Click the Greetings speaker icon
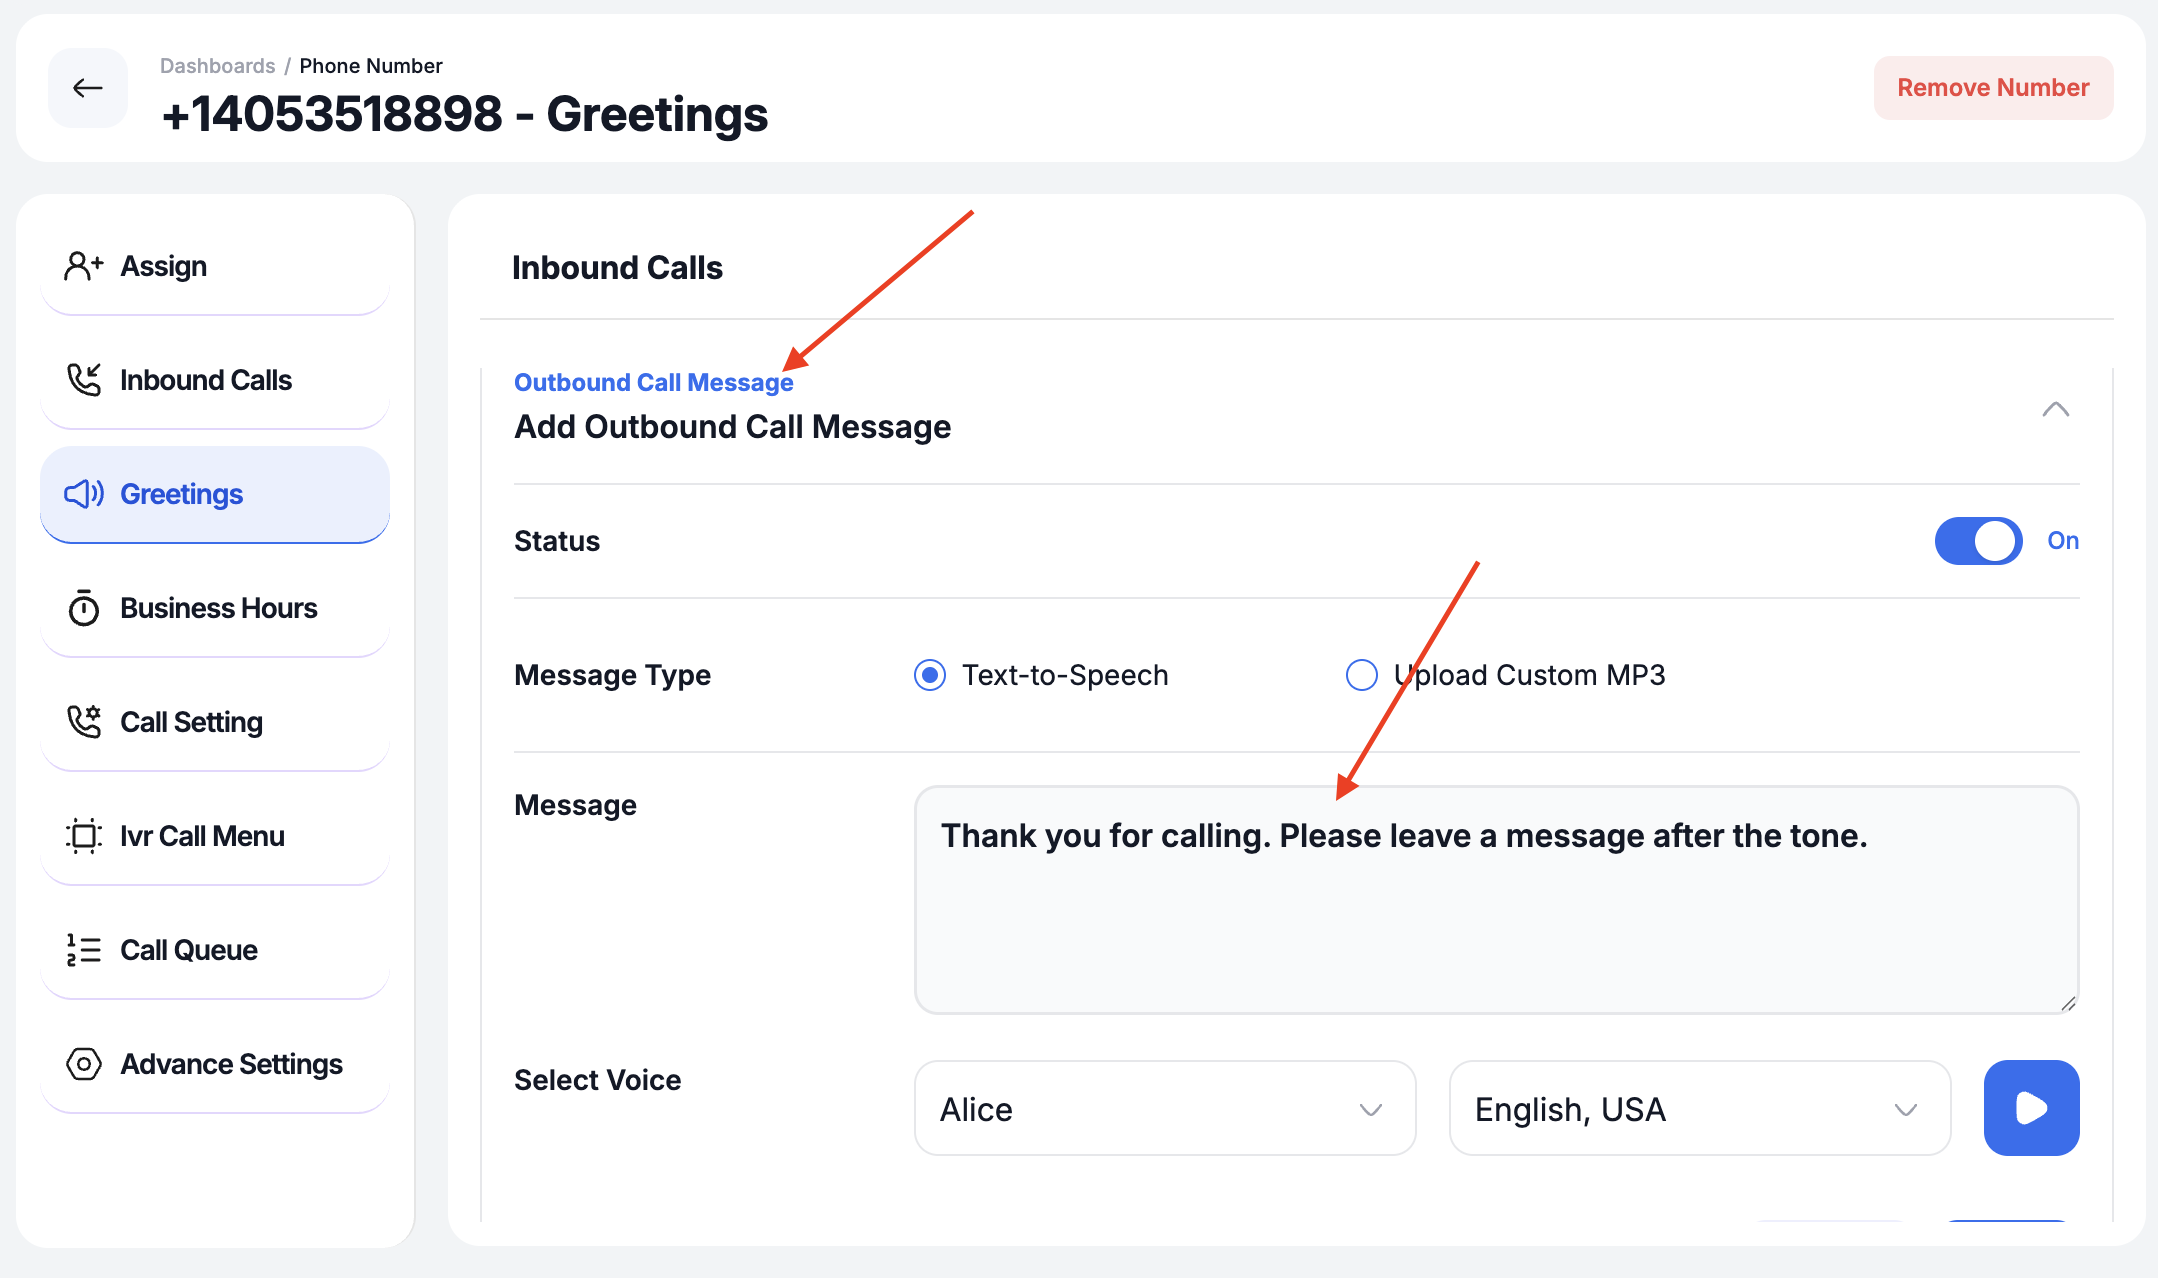 [84, 494]
